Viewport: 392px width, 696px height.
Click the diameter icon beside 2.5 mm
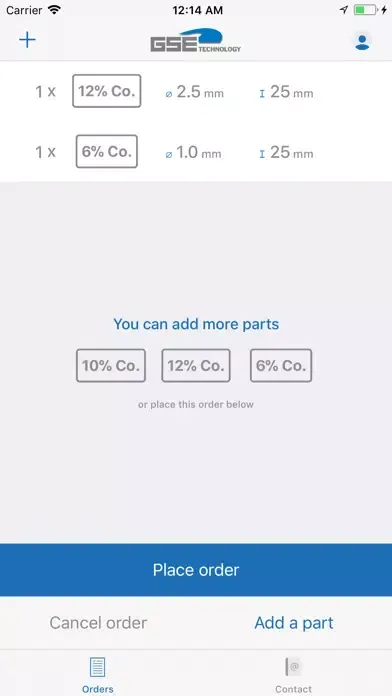[x=169, y=94]
